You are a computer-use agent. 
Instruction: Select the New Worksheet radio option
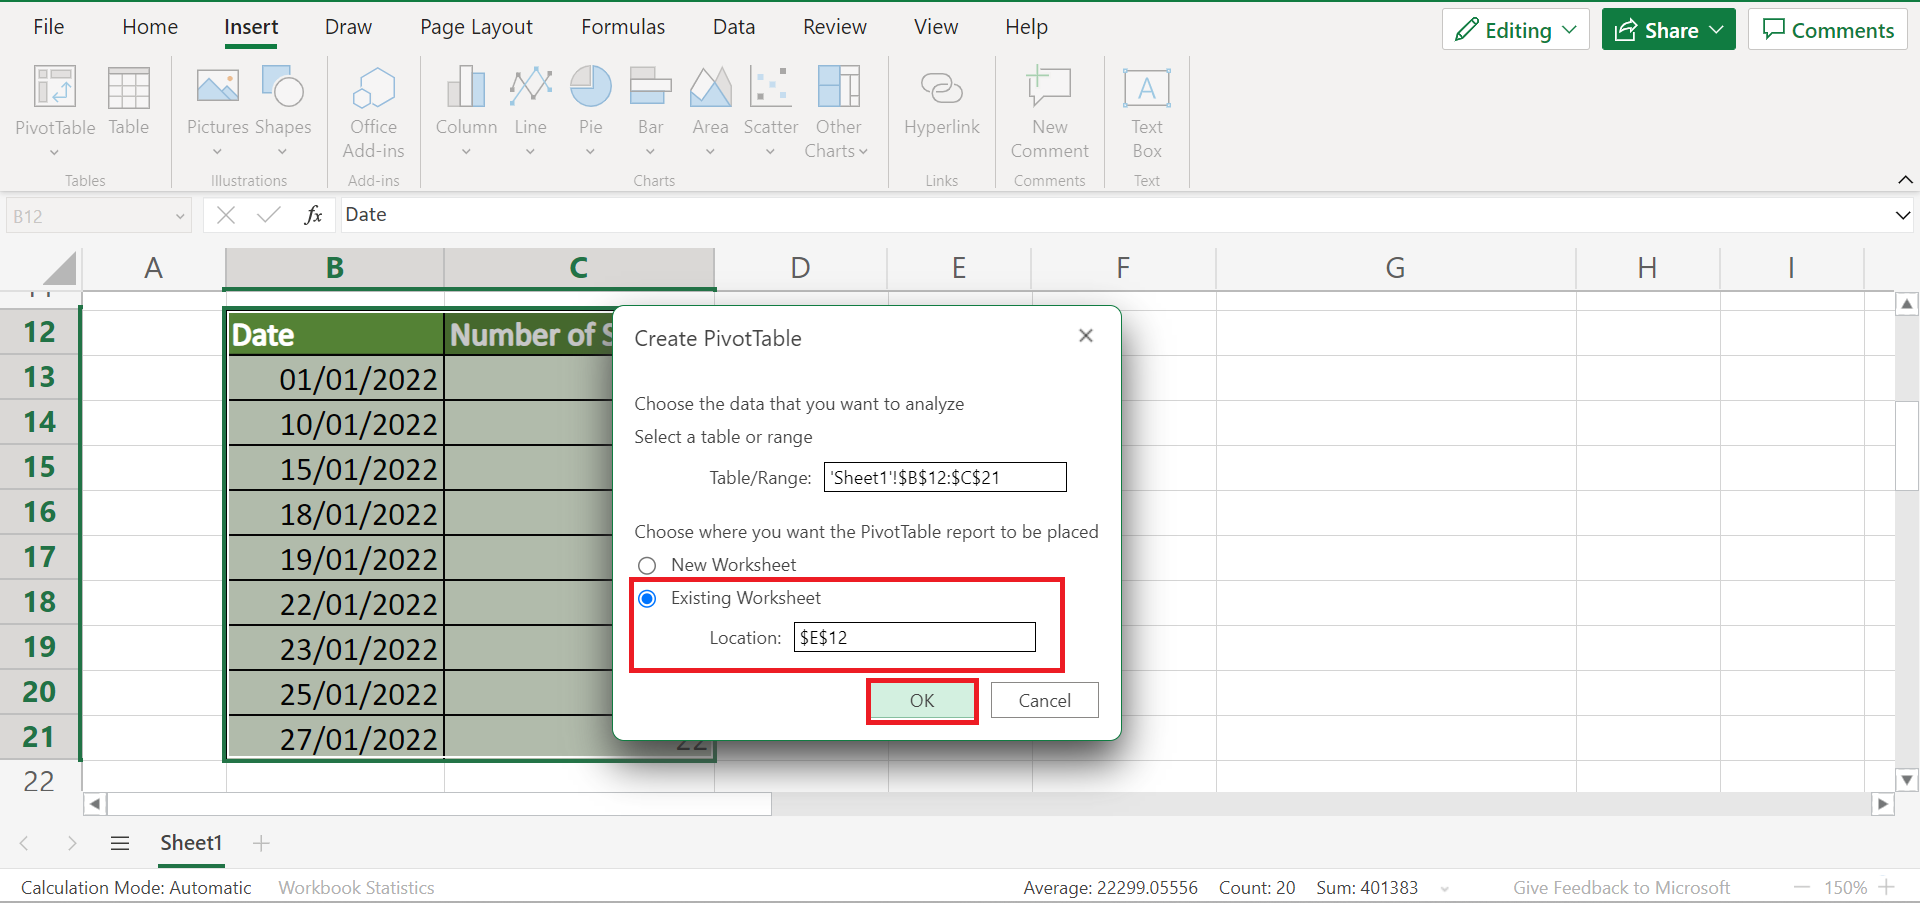coord(647,566)
